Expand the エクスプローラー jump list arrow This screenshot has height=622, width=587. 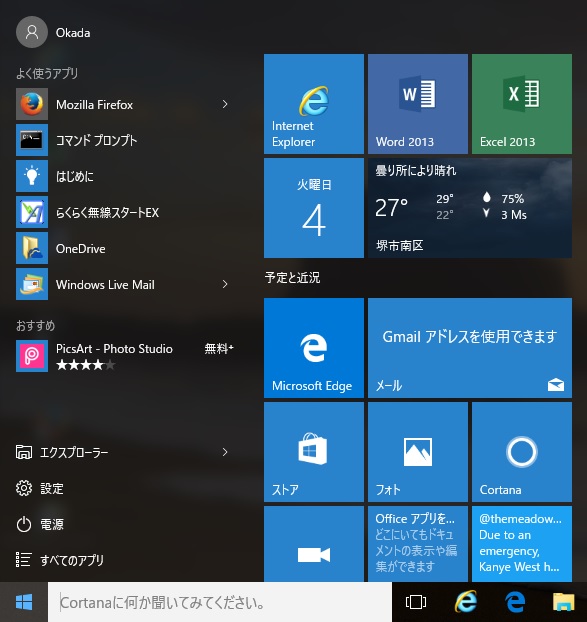(225, 452)
